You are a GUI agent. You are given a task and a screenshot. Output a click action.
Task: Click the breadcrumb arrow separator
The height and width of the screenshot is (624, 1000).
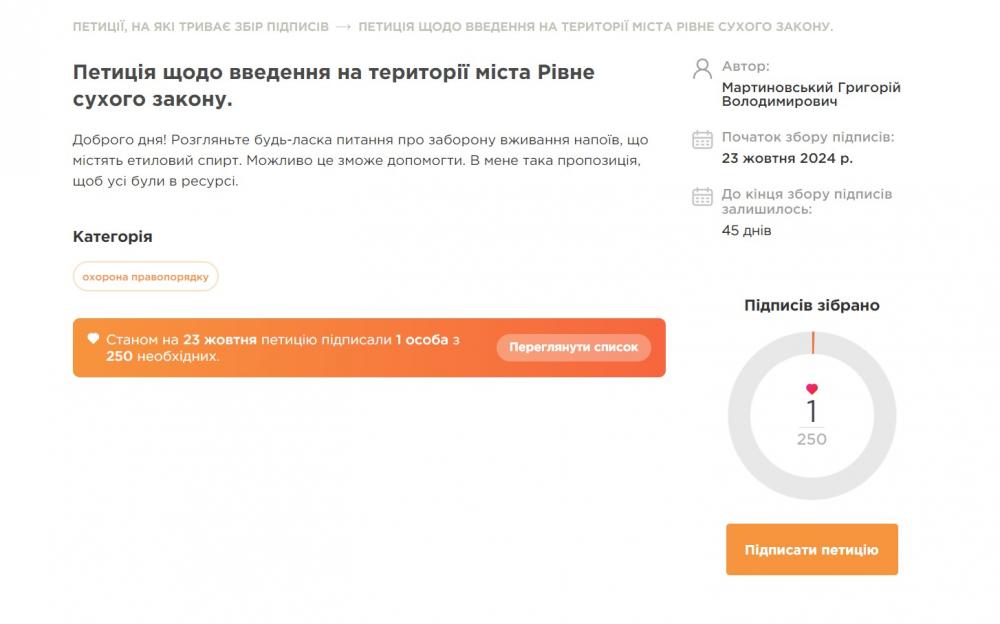[343, 26]
